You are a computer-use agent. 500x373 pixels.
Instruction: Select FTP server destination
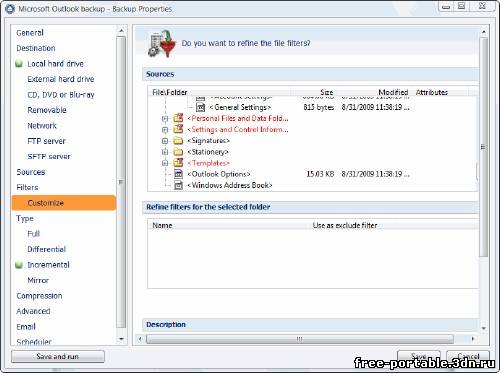coord(46,141)
